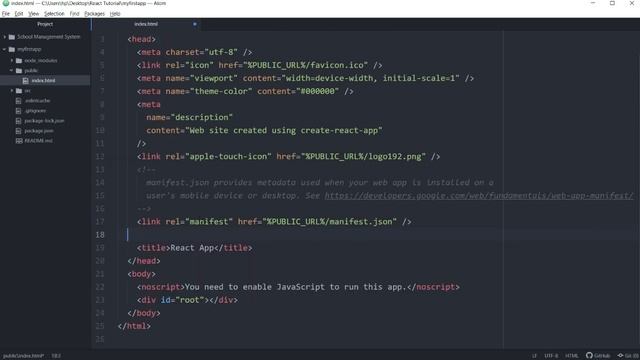Select package-lock.json in the project tree
This screenshot has height=360, width=640.
point(44,121)
